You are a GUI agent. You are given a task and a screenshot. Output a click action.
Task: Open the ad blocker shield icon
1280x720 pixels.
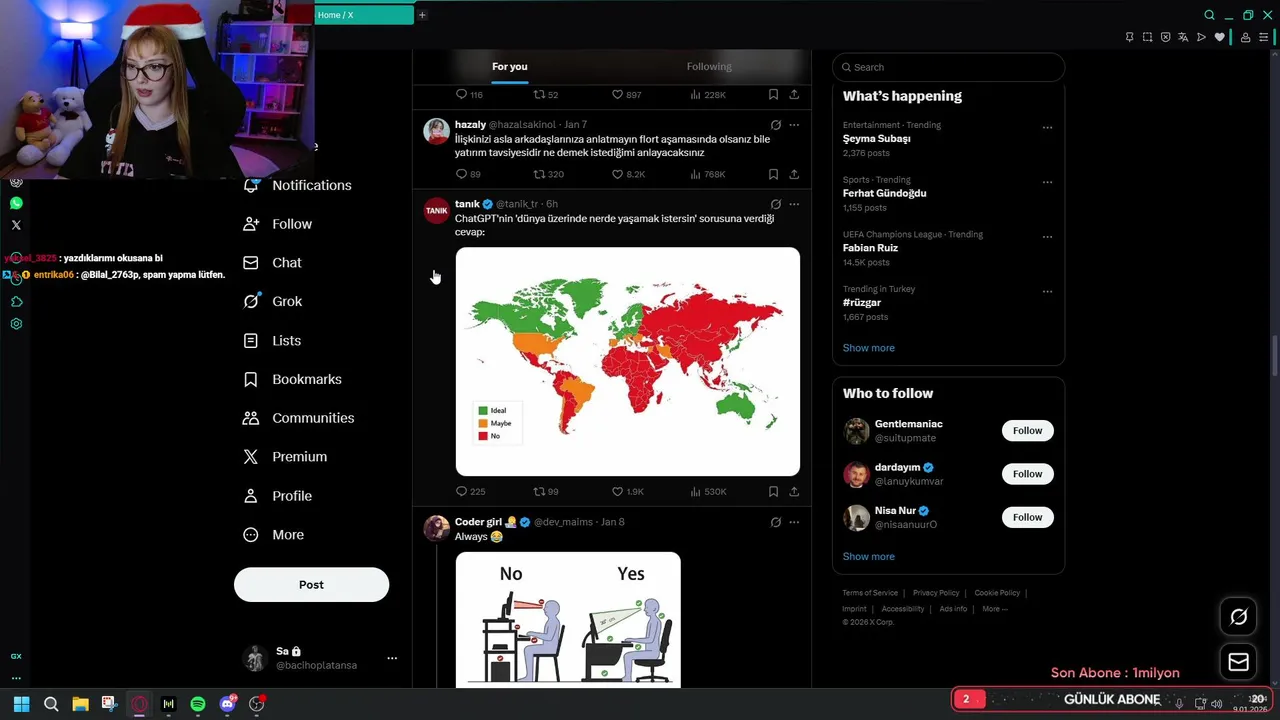tap(1165, 37)
